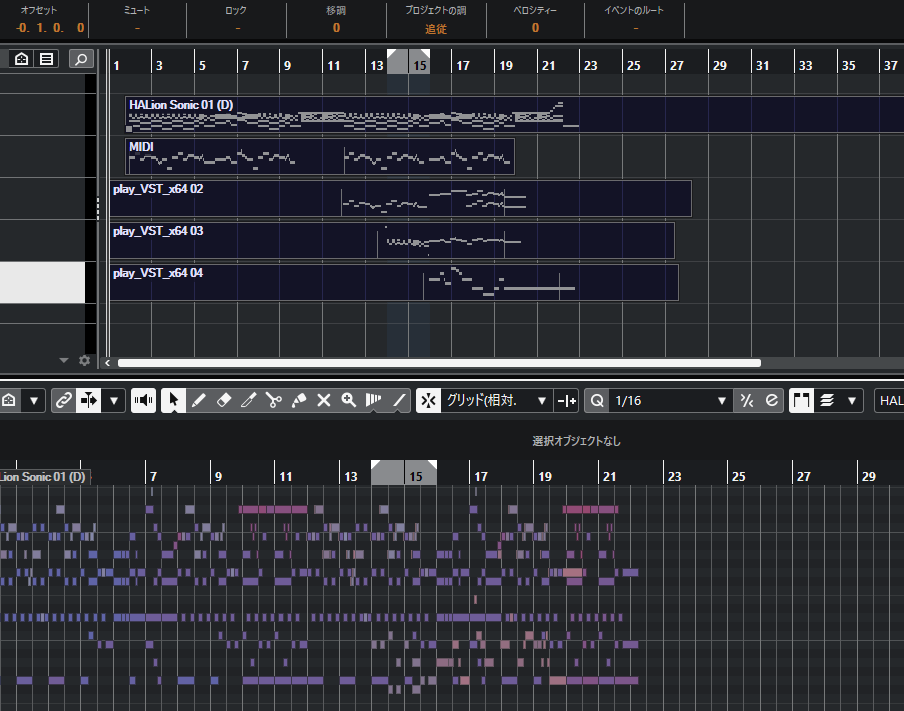Select the Split scissors tool

tap(274, 400)
